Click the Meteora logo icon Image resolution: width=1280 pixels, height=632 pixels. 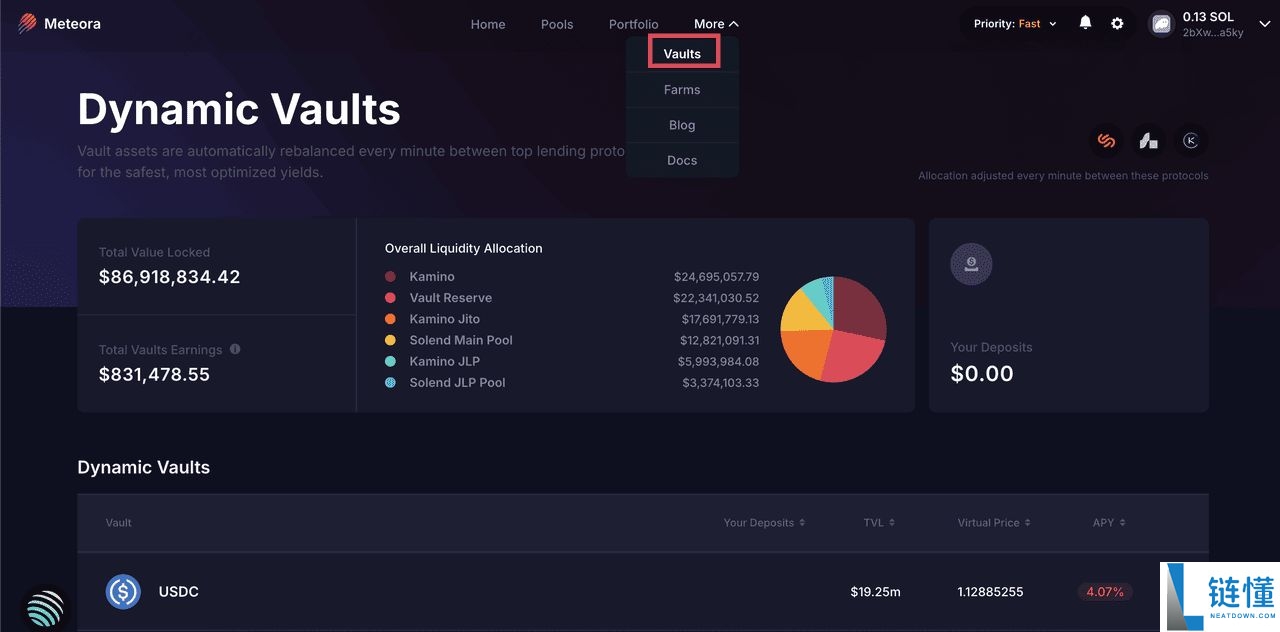coord(27,24)
